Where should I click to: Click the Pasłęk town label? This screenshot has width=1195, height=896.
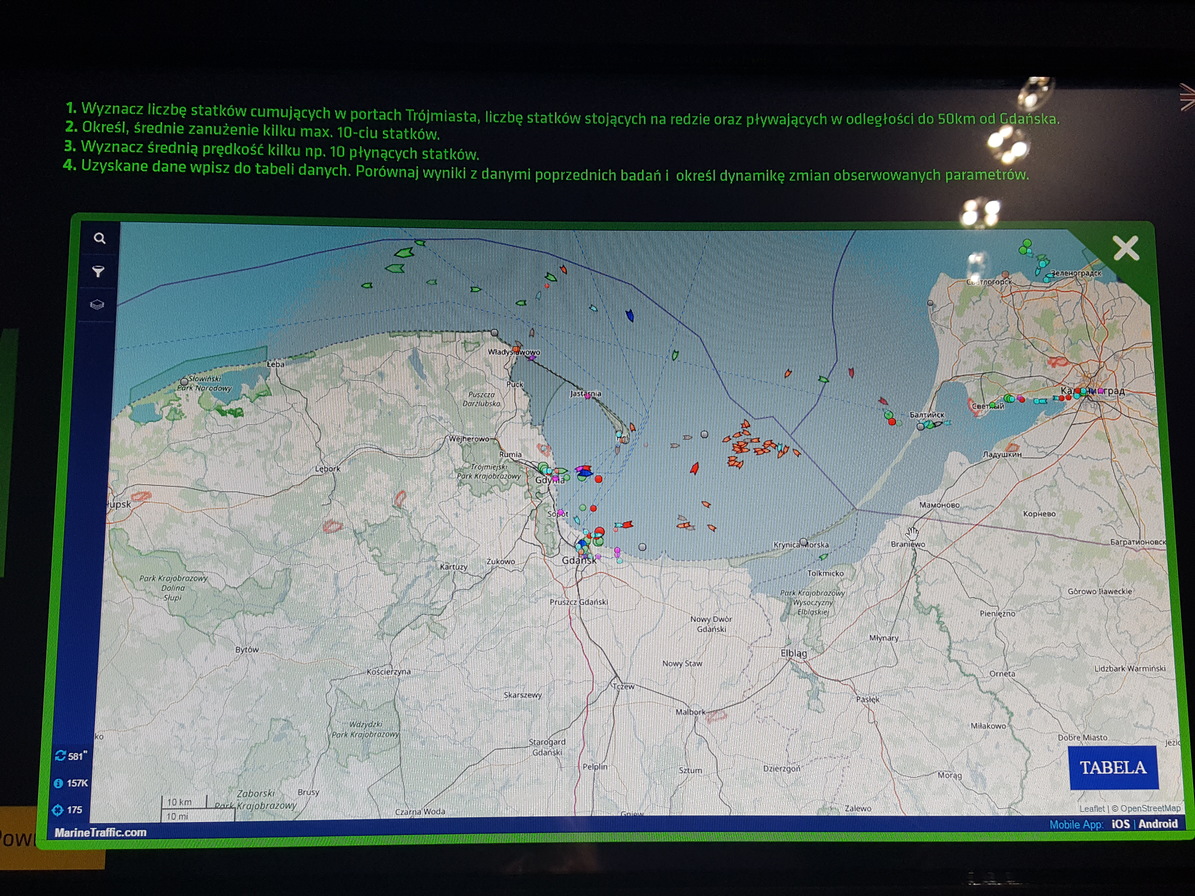(x=867, y=699)
